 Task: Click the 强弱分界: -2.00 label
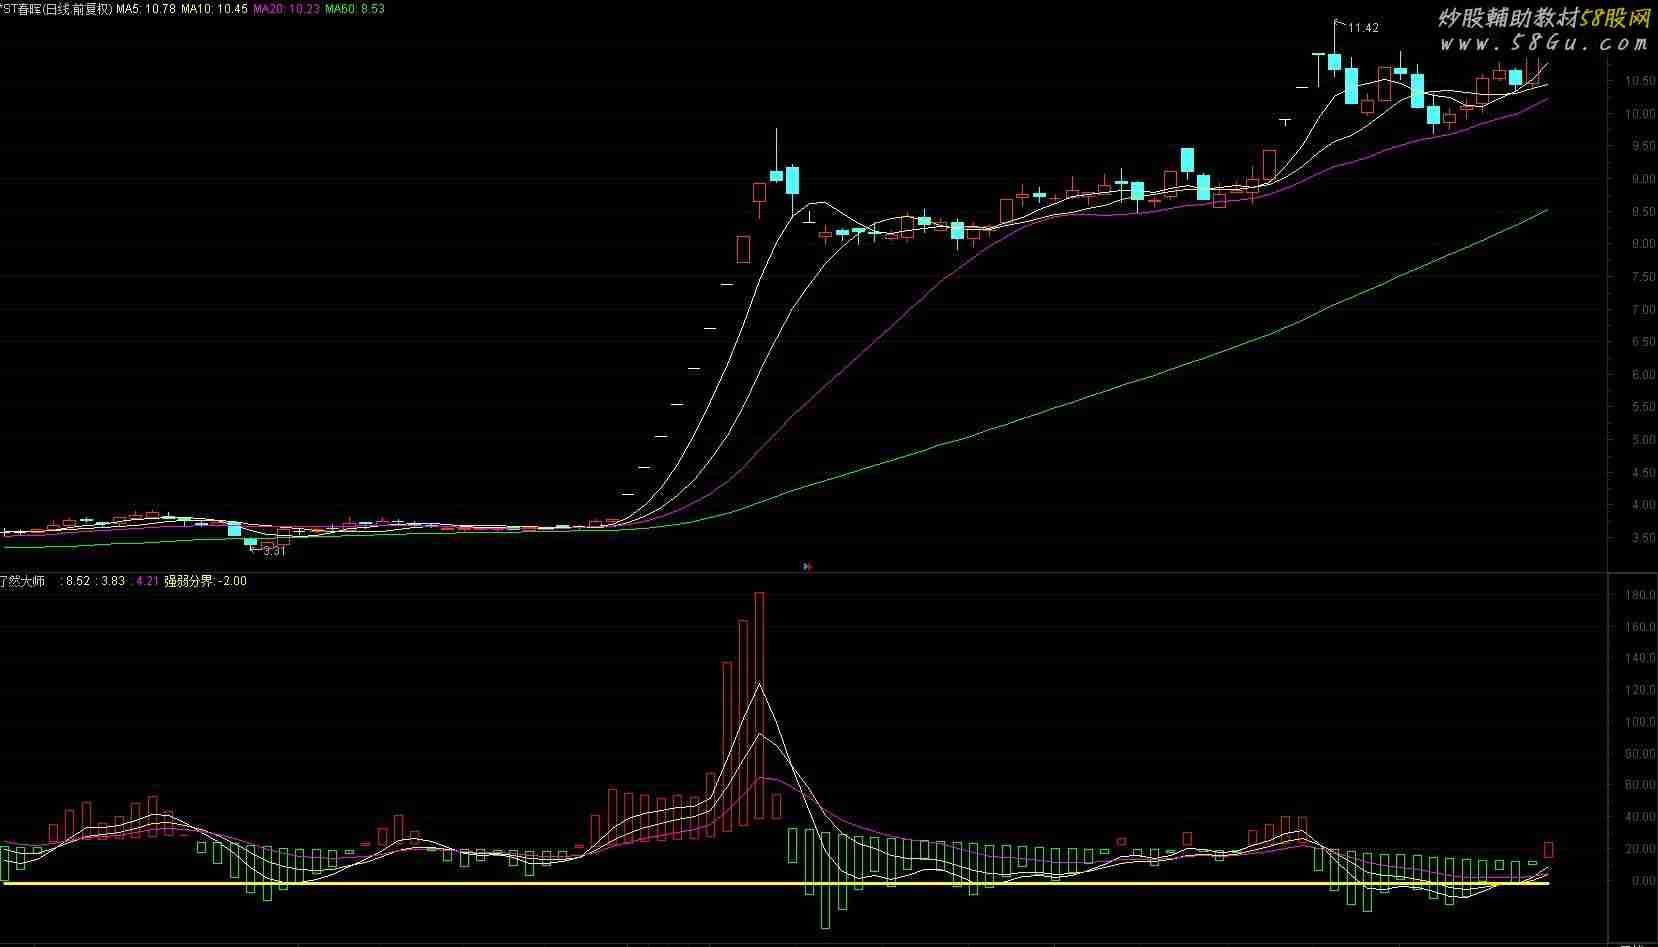pyautogui.click(x=205, y=581)
